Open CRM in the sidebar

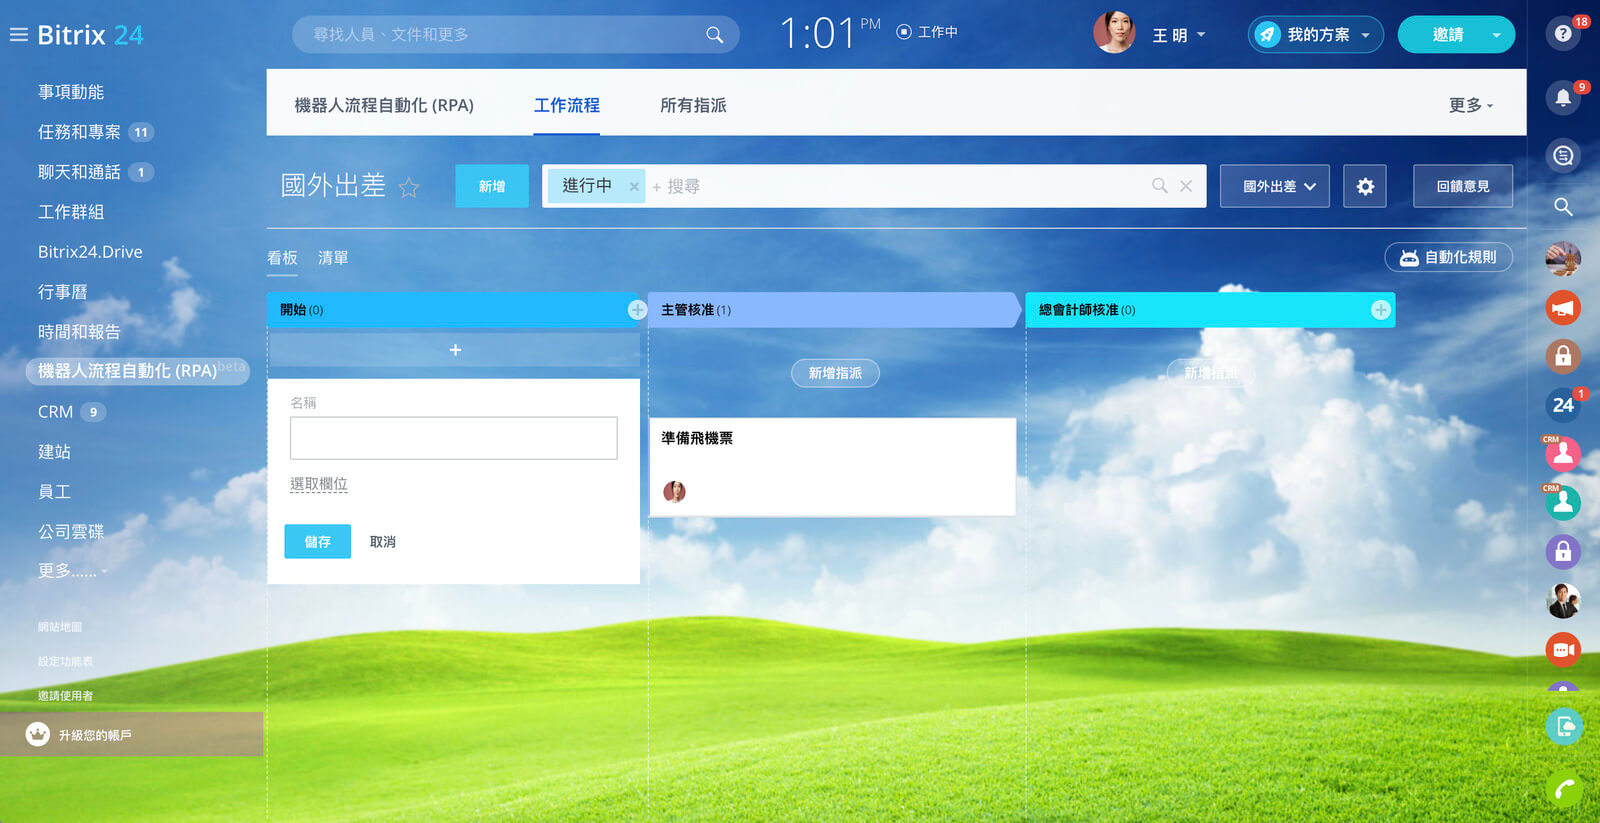[x=55, y=412]
